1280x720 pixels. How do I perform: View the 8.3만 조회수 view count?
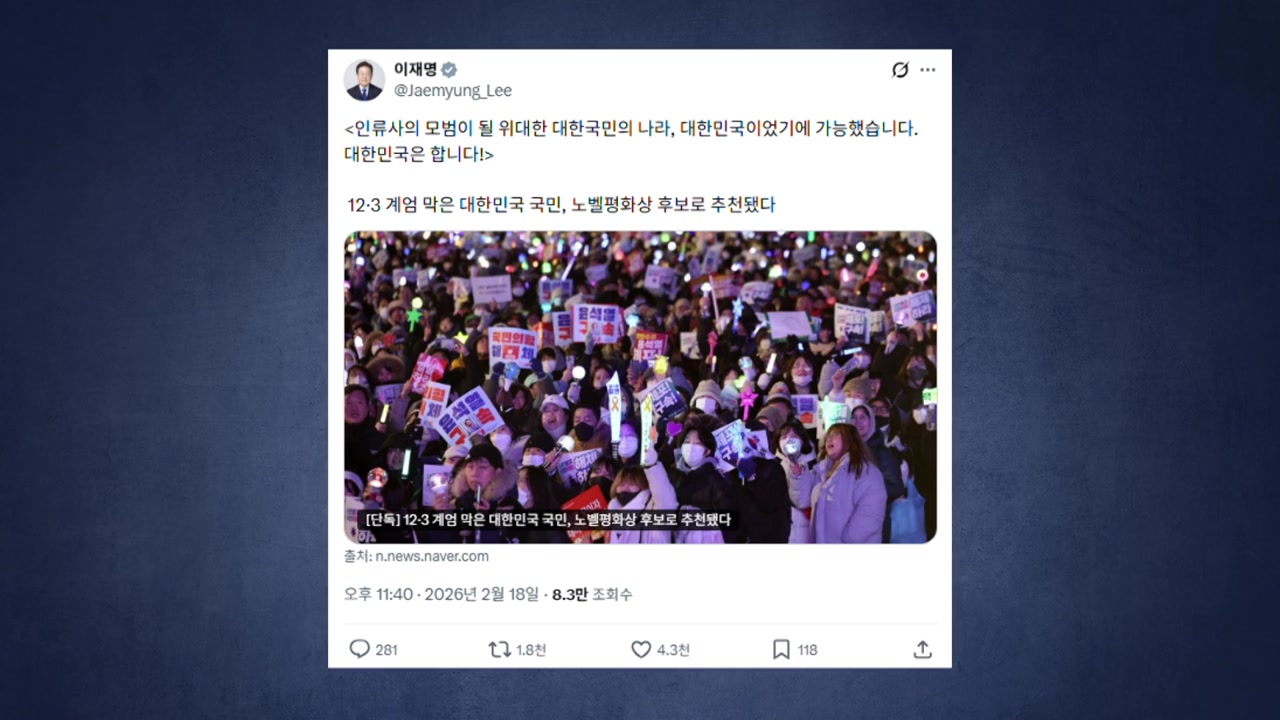(592, 594)
